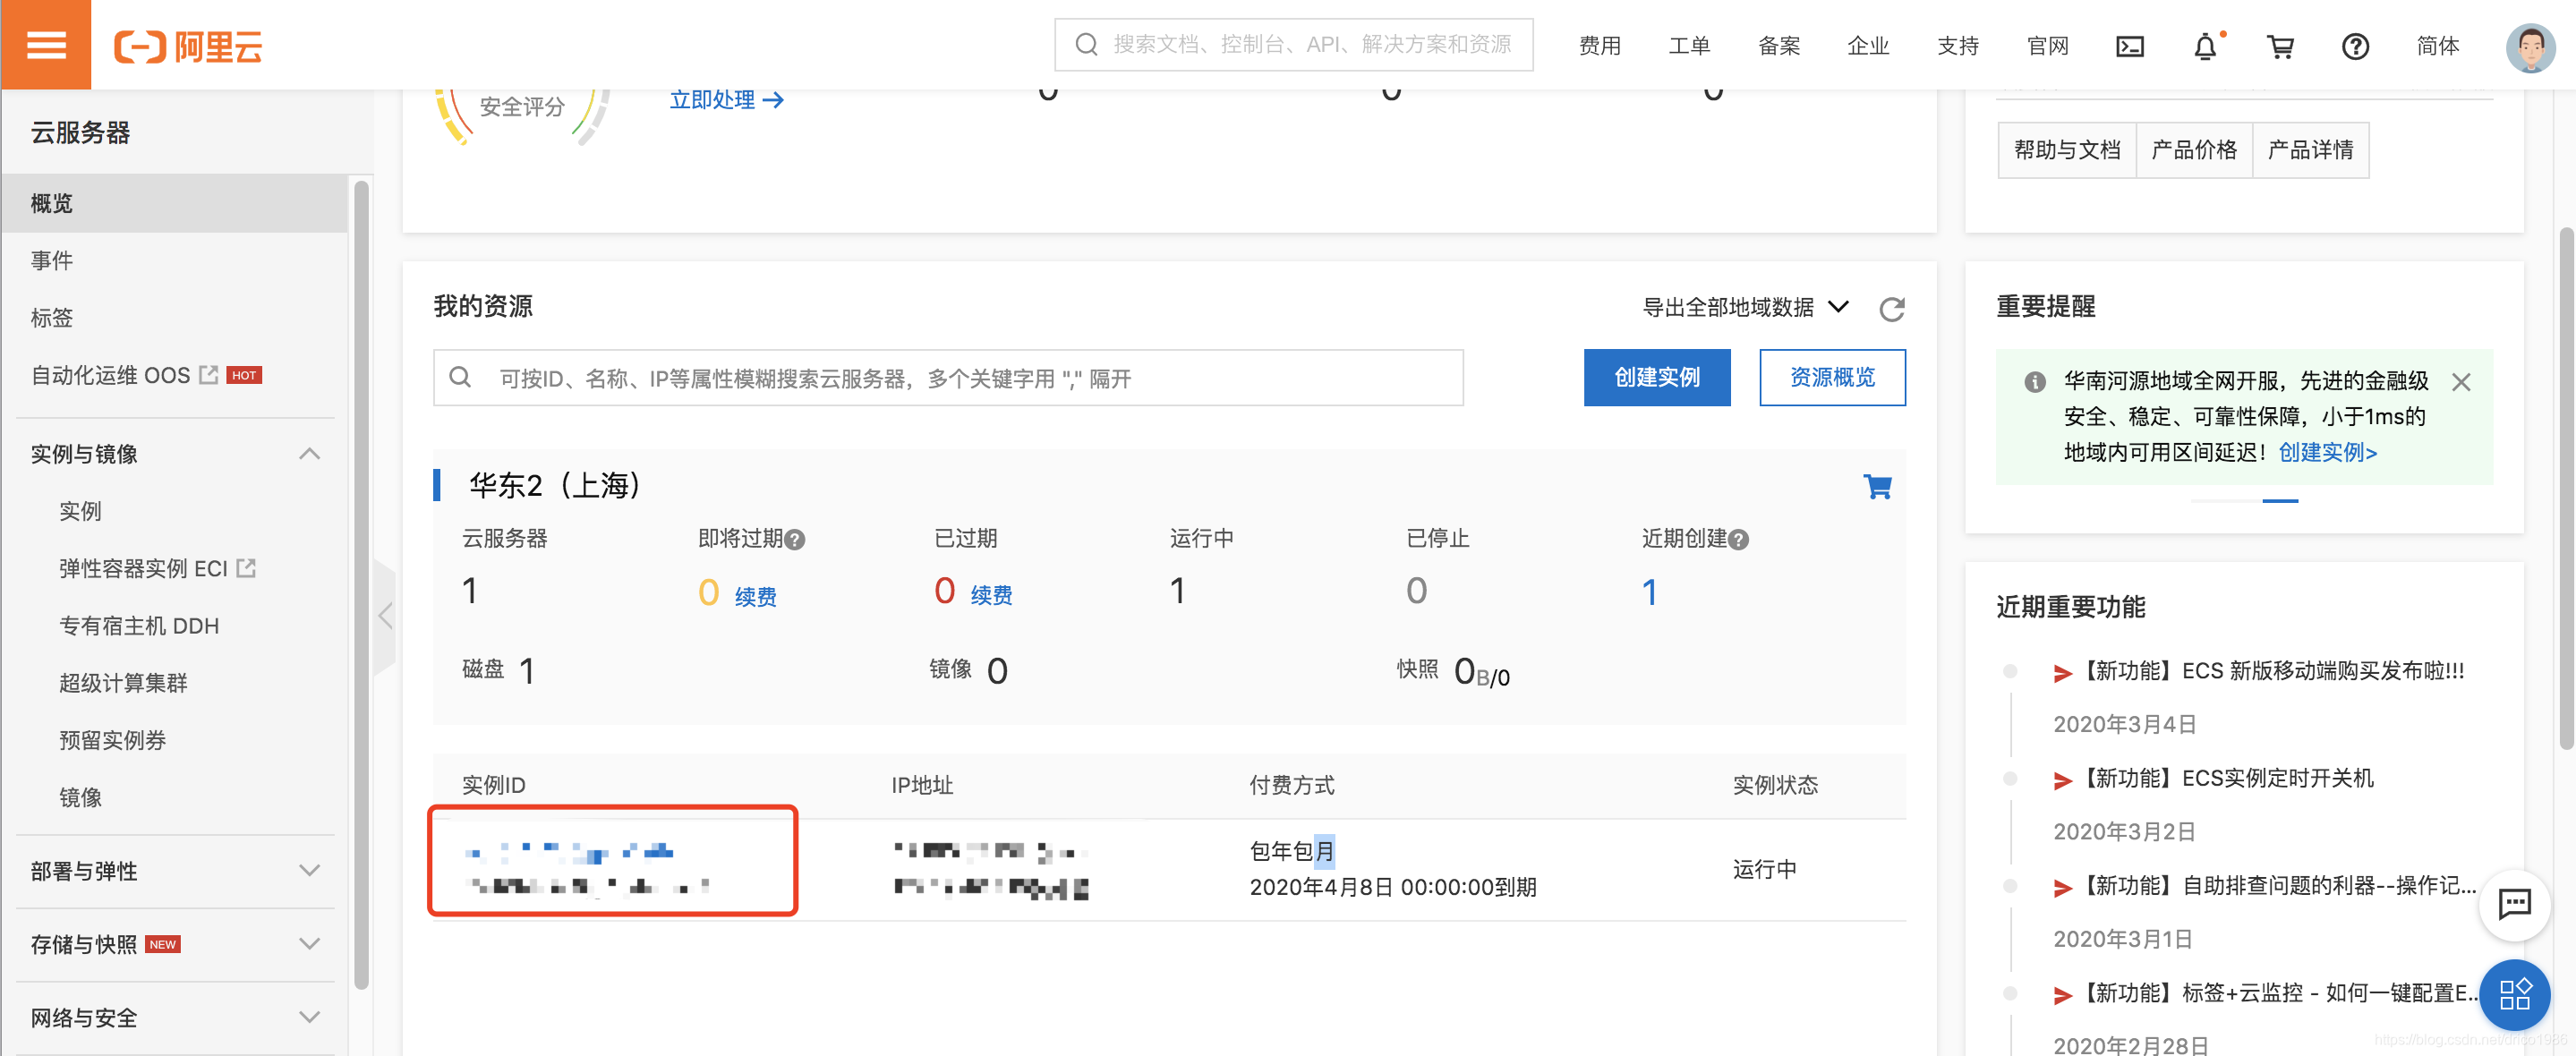Open 超级计算集群 in the sidebar
Image resolution: width=2576 pixels, height=1056 pixels.
tap(123, 683)
